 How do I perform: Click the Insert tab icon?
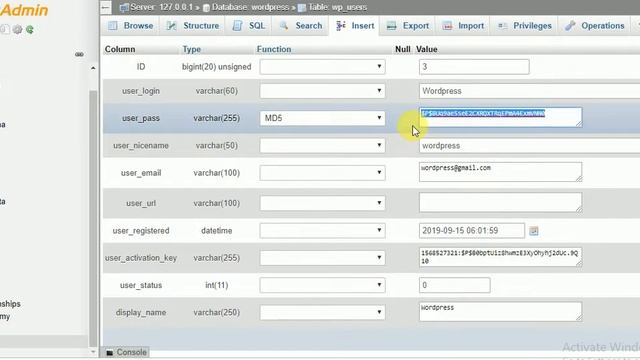[x=341, y=26]
